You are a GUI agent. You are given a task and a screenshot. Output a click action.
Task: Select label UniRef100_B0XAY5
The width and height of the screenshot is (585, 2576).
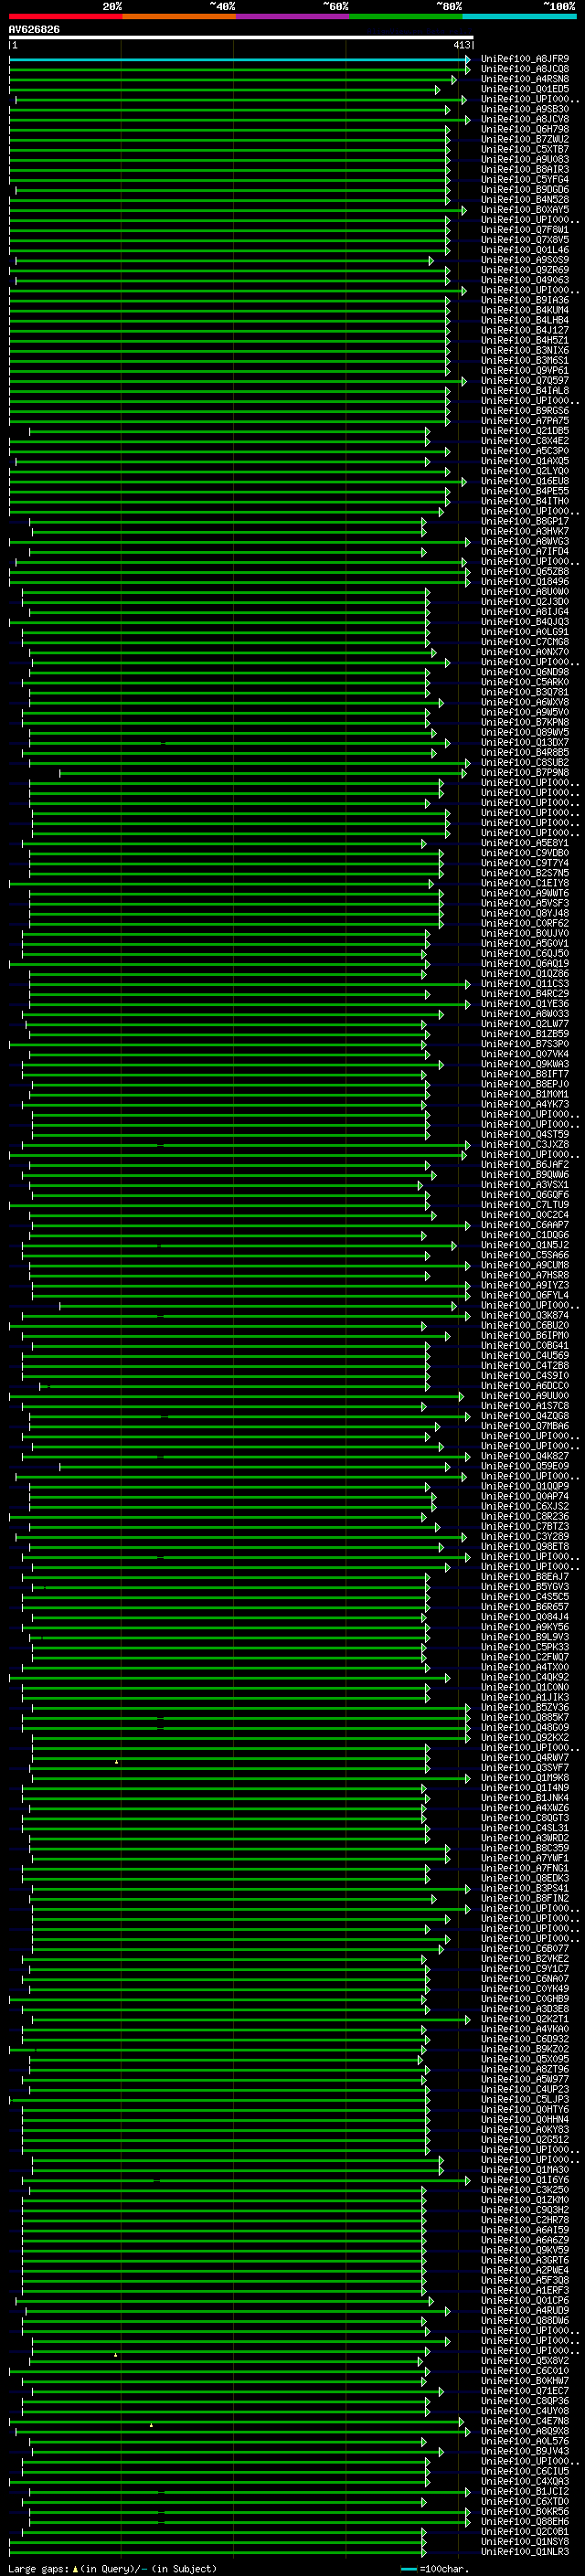coord(525,209)
